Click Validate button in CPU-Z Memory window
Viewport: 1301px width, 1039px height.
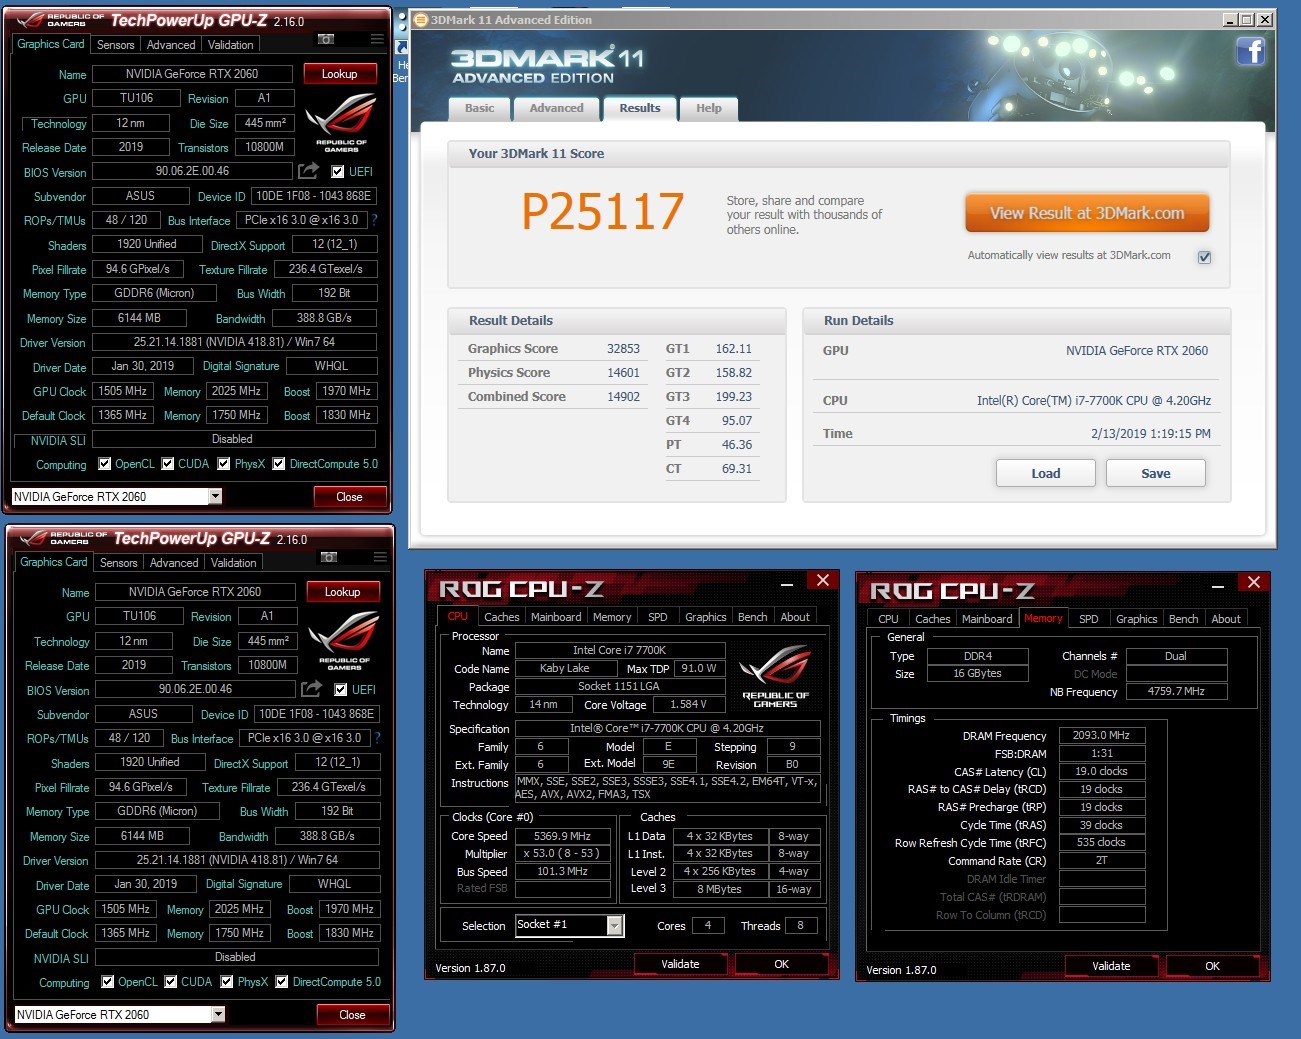(x=1111, y=966)
